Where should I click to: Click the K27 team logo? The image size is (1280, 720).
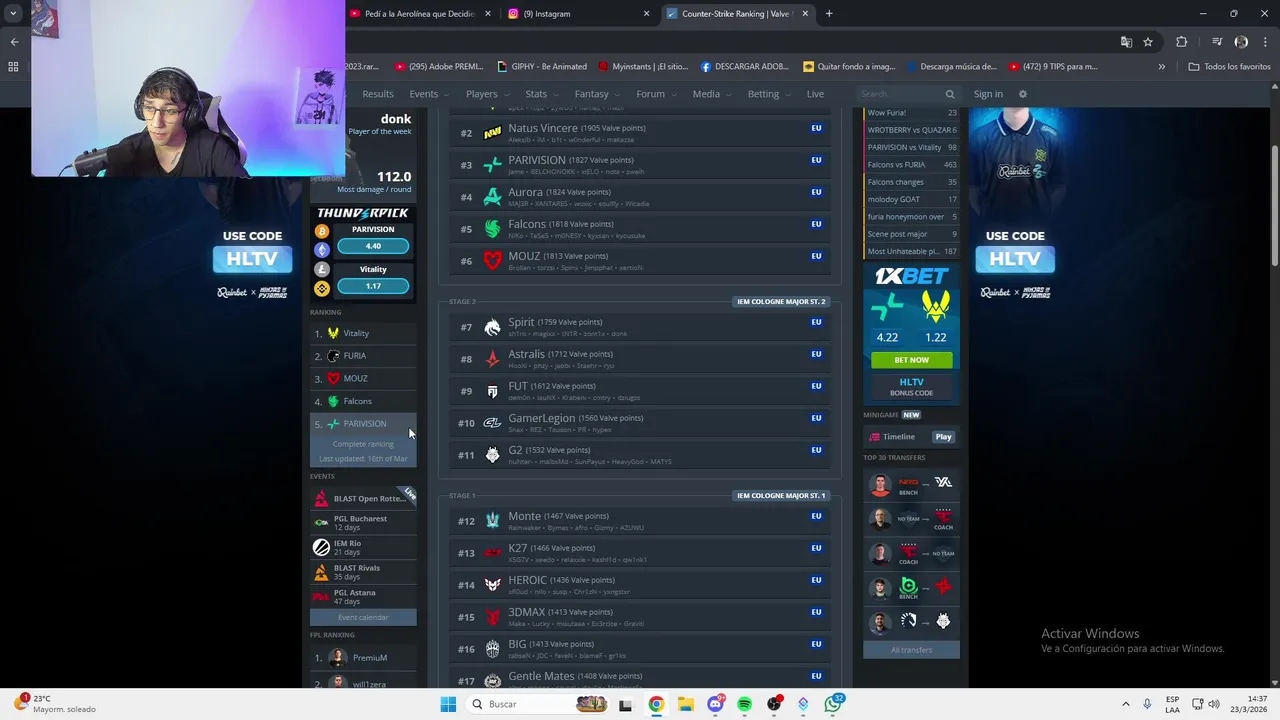point(492,553)
